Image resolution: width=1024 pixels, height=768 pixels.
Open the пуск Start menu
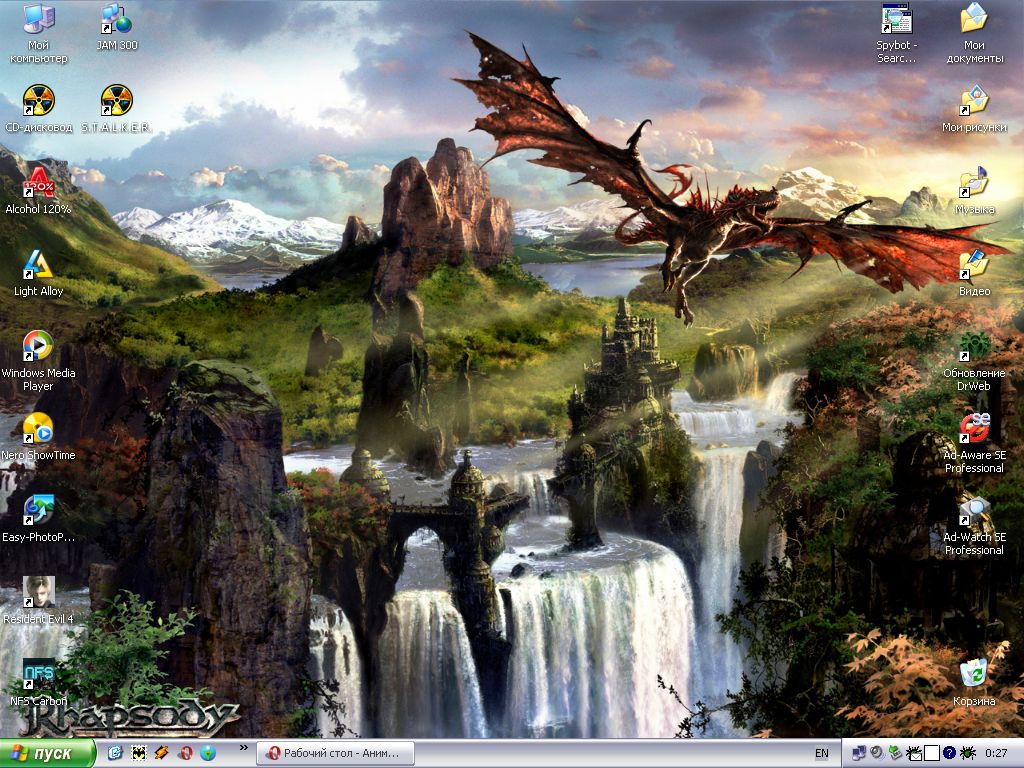[x=48, y=754]
